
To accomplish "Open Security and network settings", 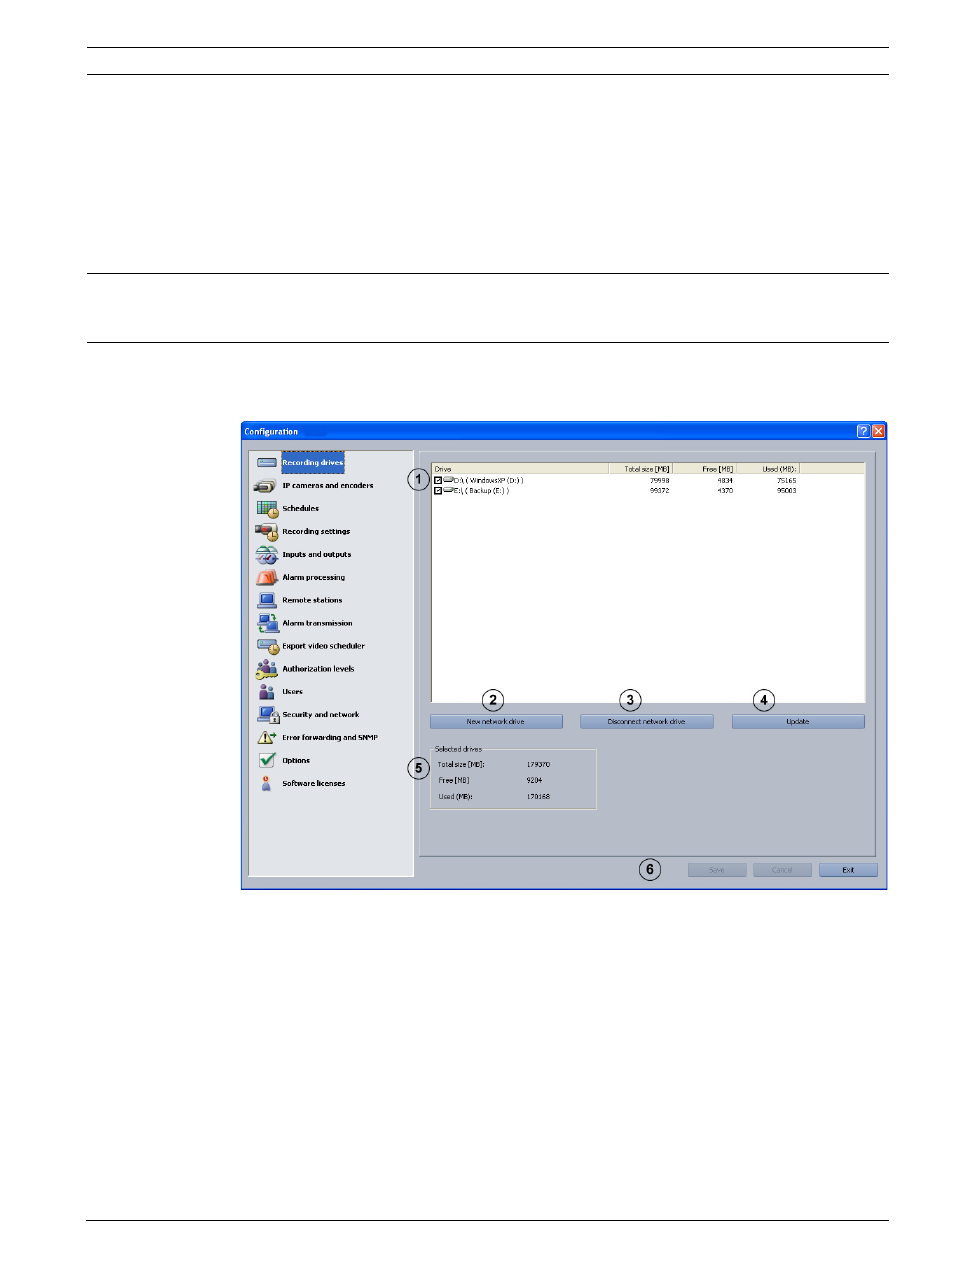I will [320, 715].
